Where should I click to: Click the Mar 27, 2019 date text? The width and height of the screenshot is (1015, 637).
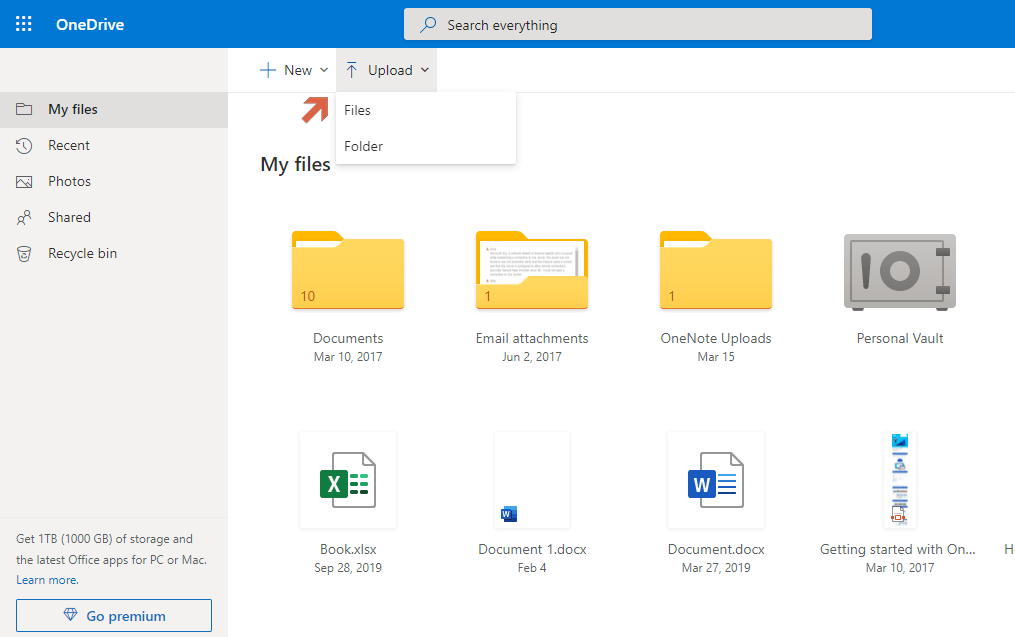(716, 568)
